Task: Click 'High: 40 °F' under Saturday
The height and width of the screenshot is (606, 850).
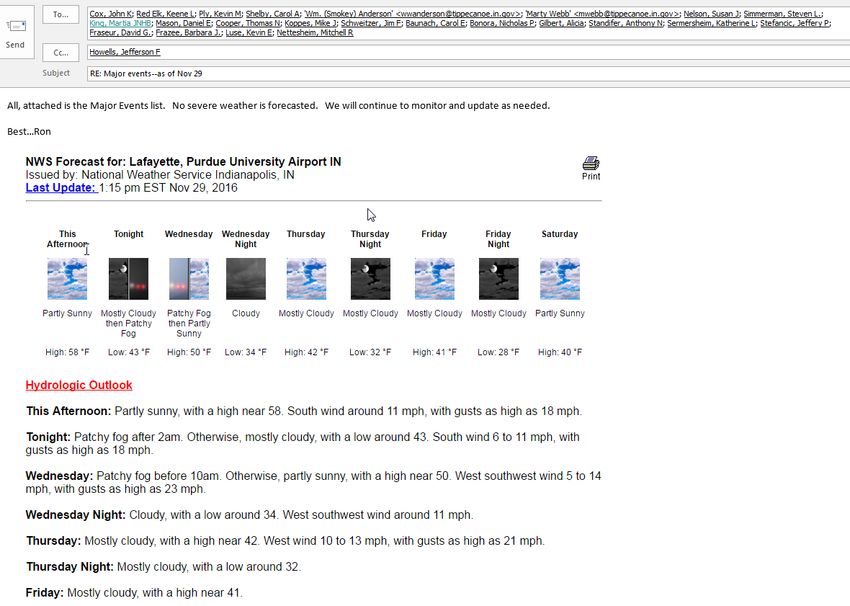Action: [559, 352]
